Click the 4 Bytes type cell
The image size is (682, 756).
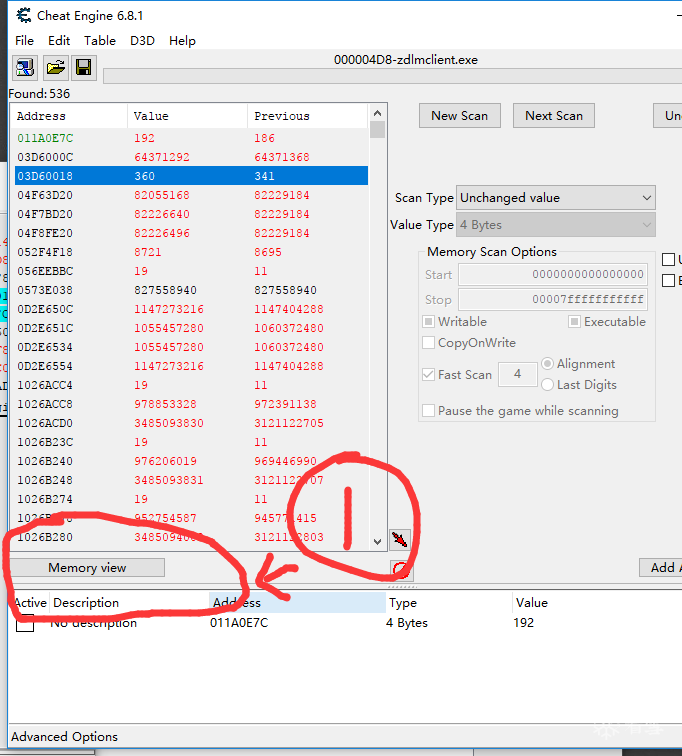407,623
